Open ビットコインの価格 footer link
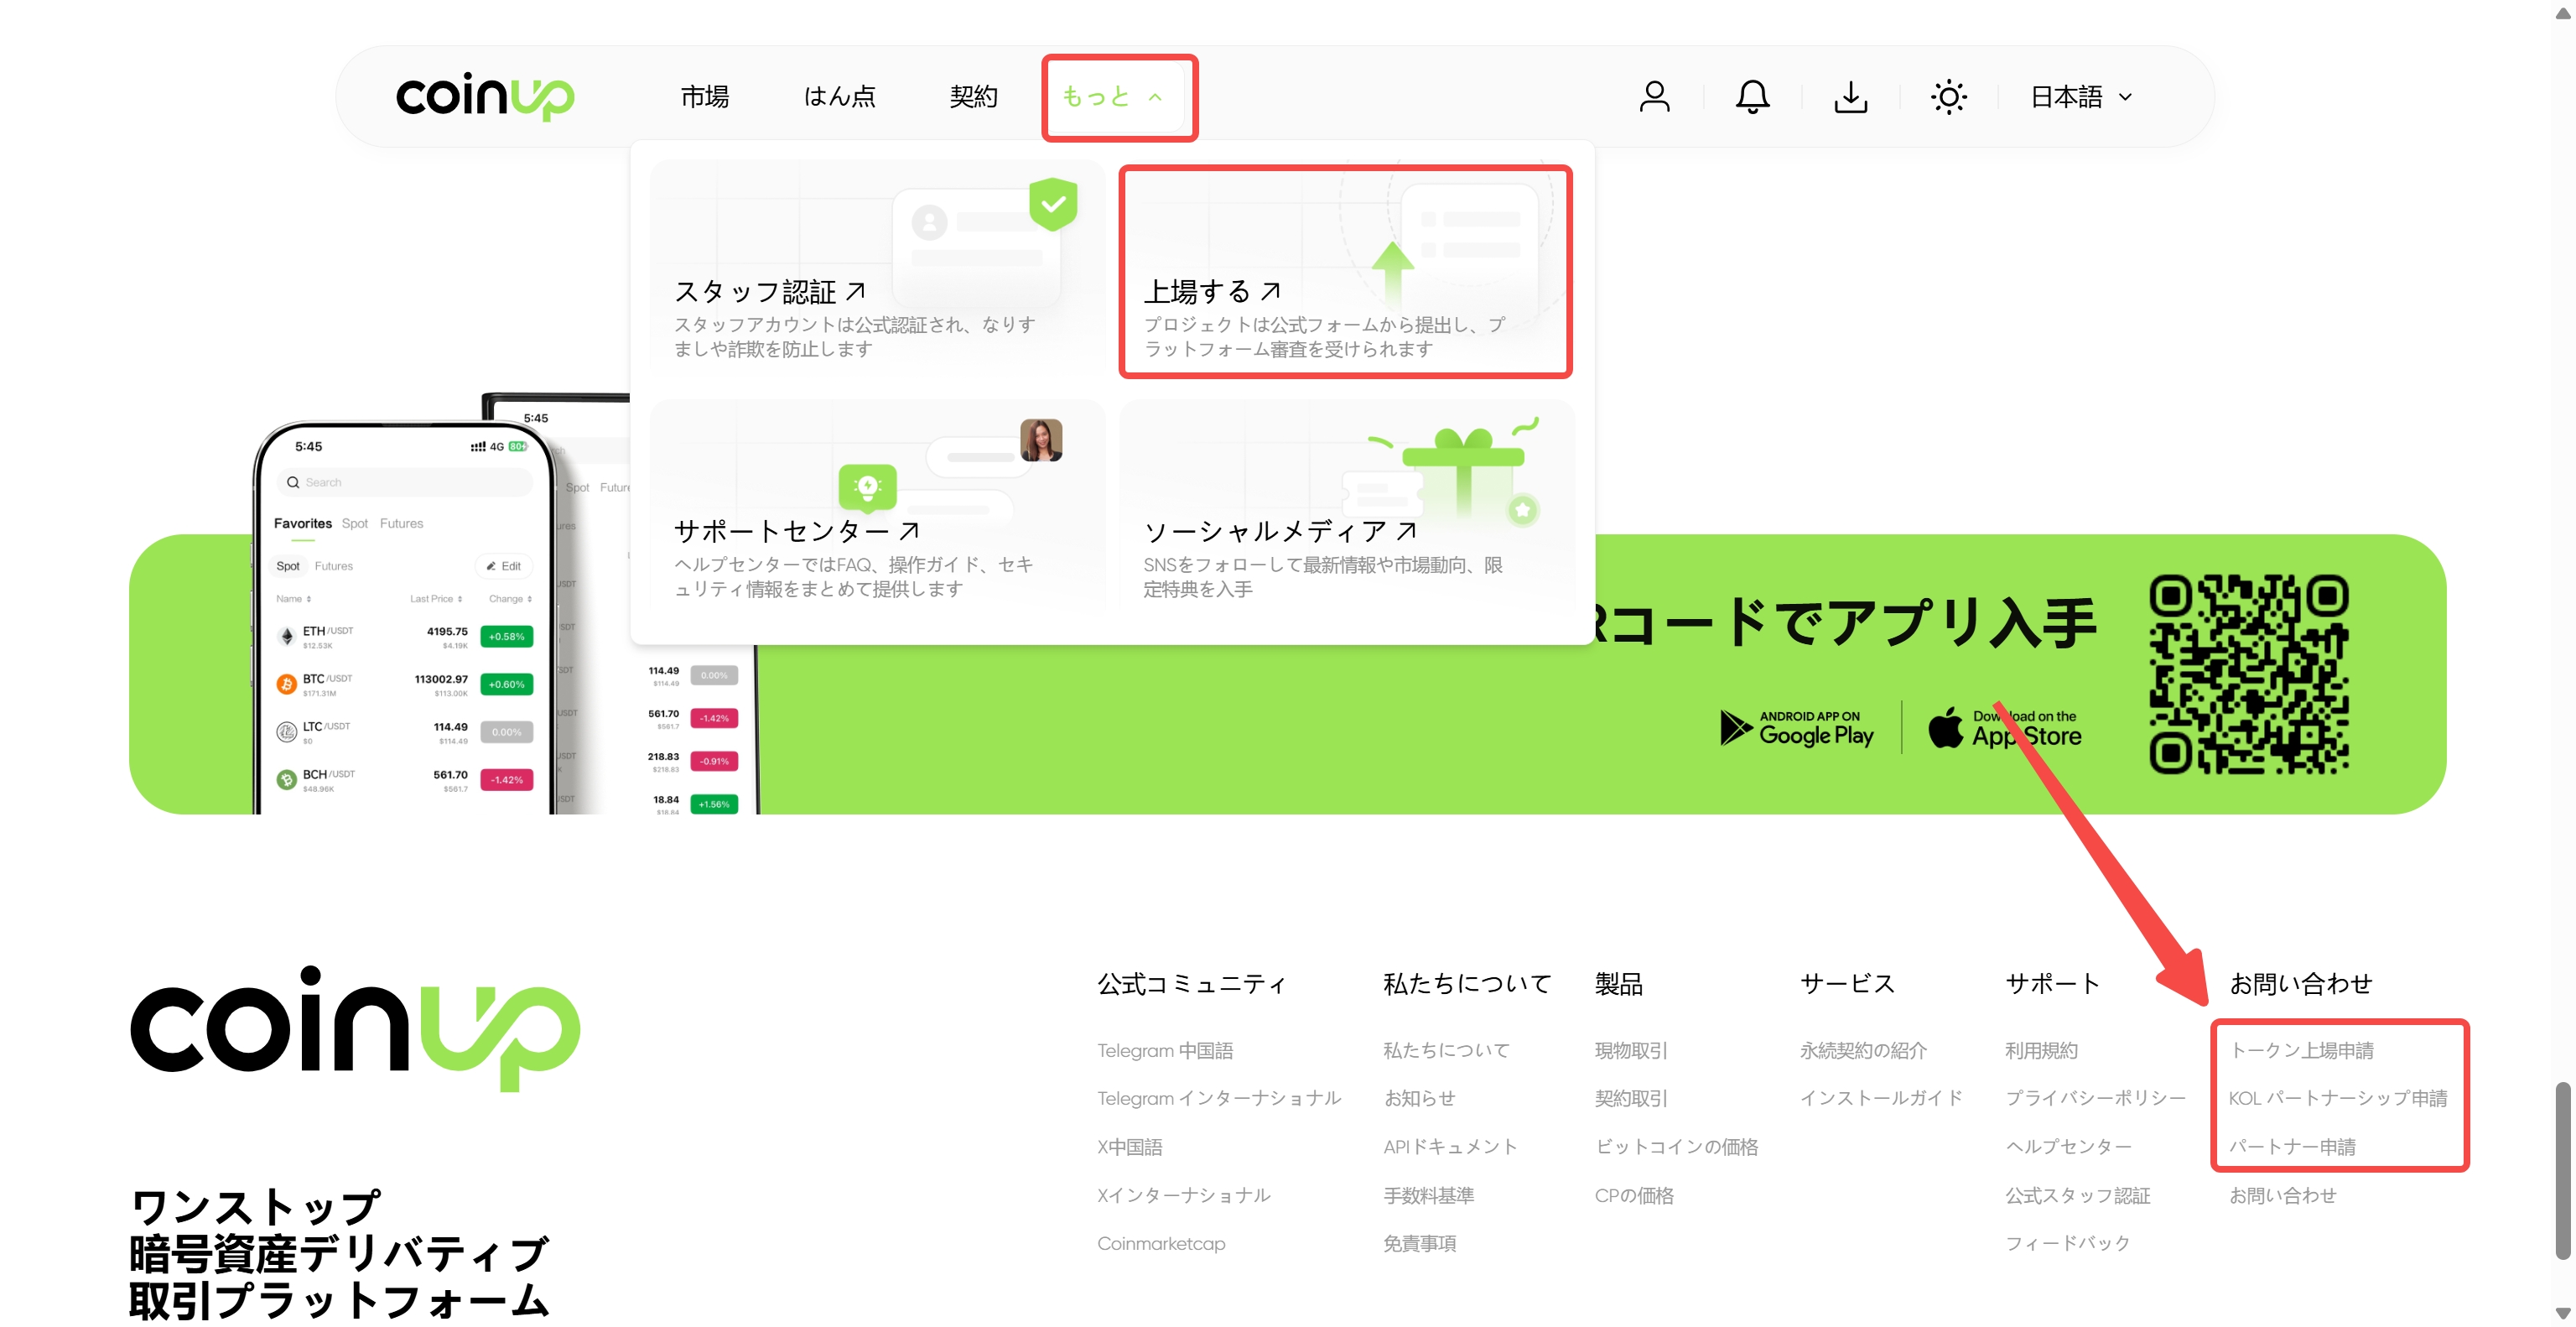2576x1327 pixels. 1676,1147
